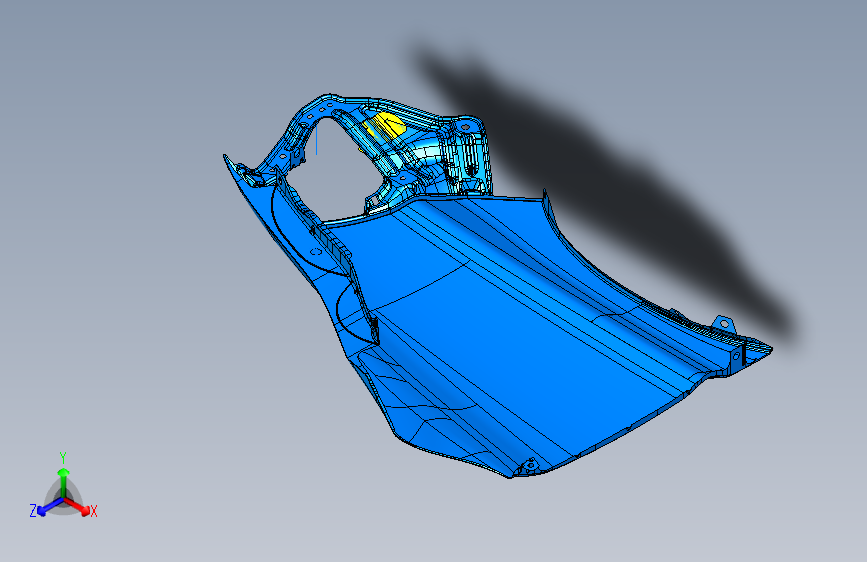Click the red X axis of the orientation triad

pos(79,507)
